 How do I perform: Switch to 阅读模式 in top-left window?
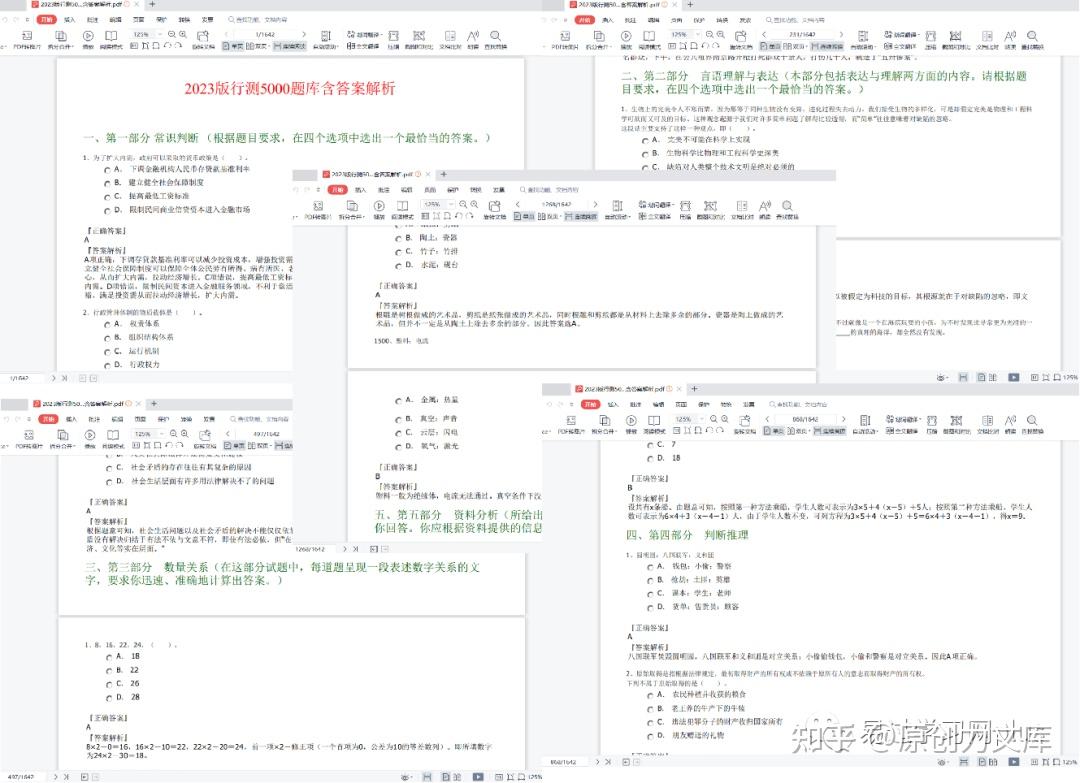(x=111, y=39)
